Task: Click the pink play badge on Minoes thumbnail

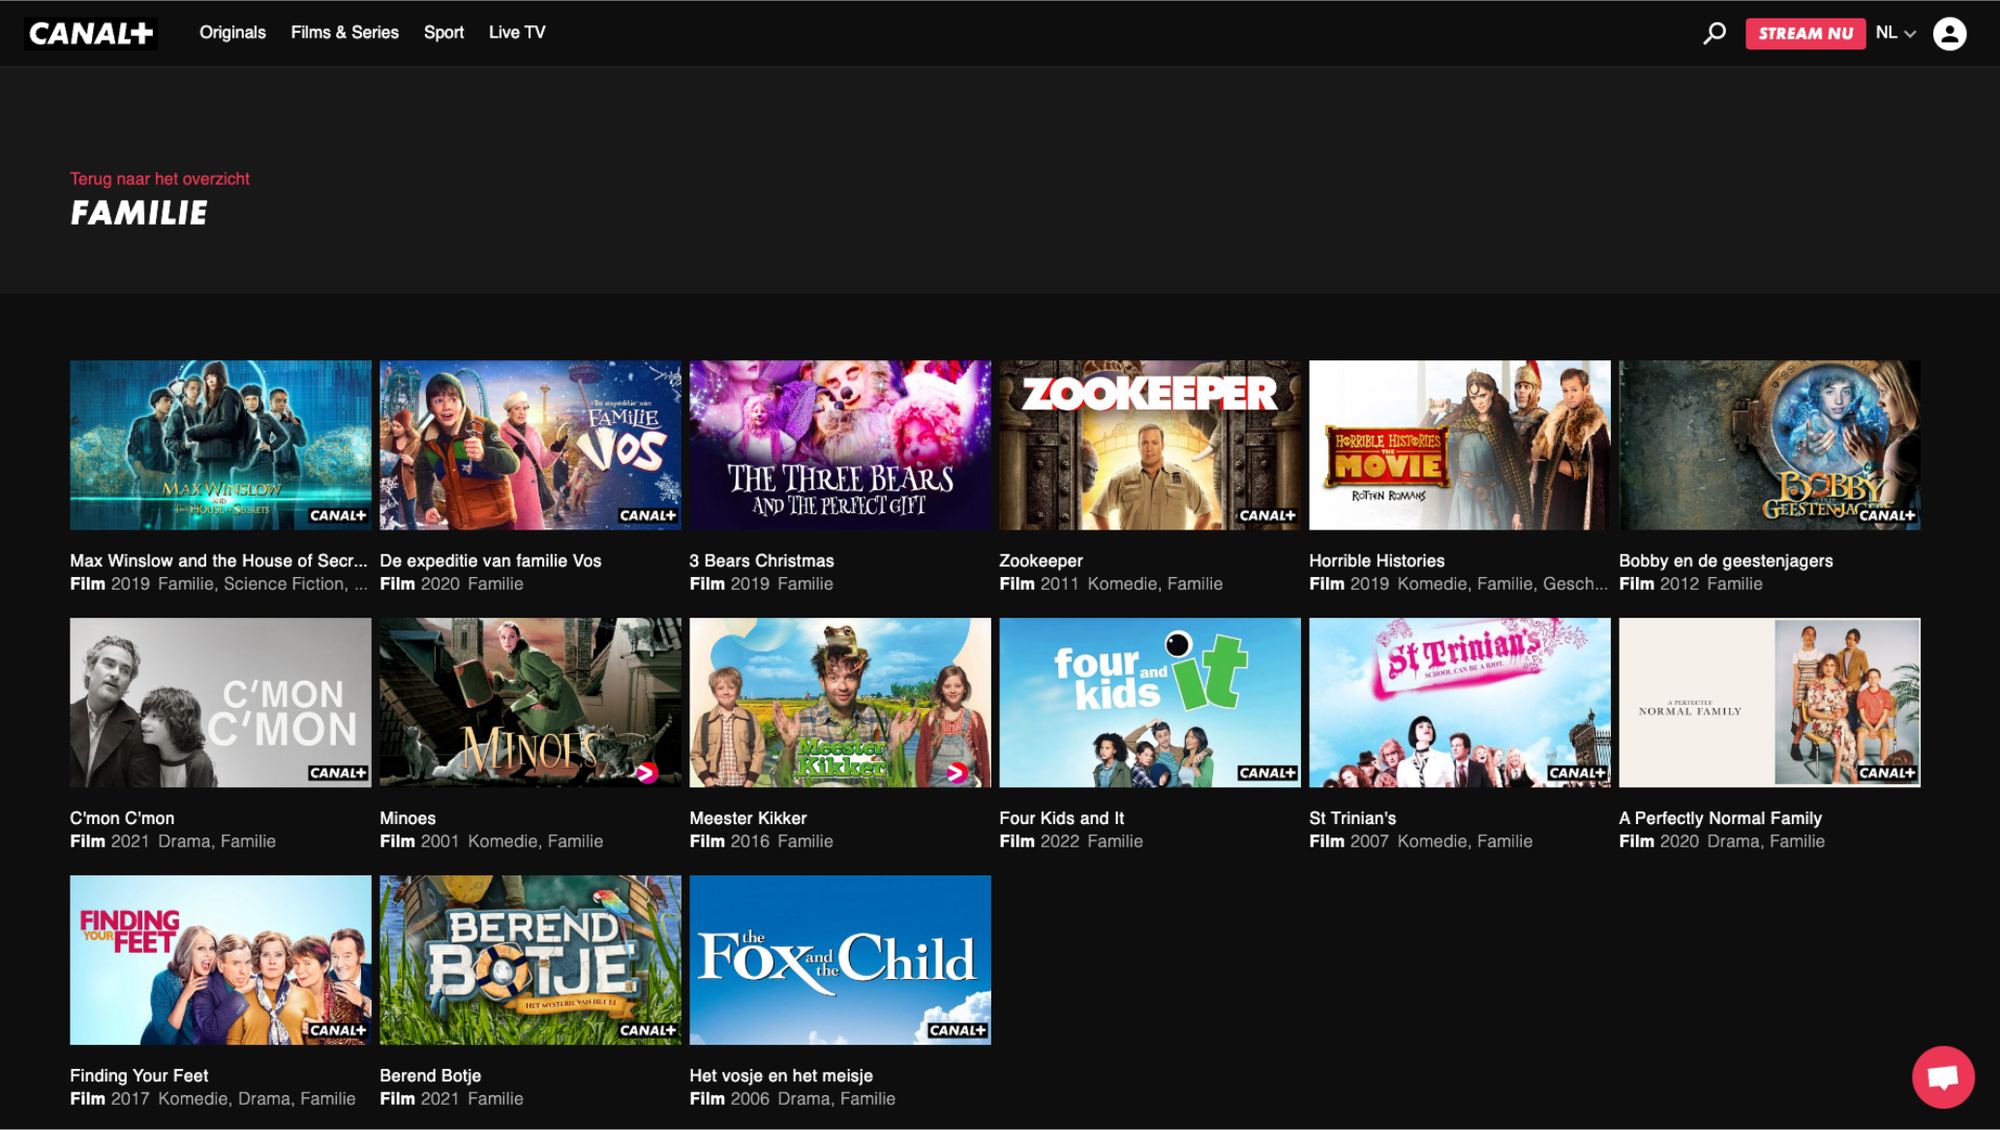Action: tap(646, 772)
